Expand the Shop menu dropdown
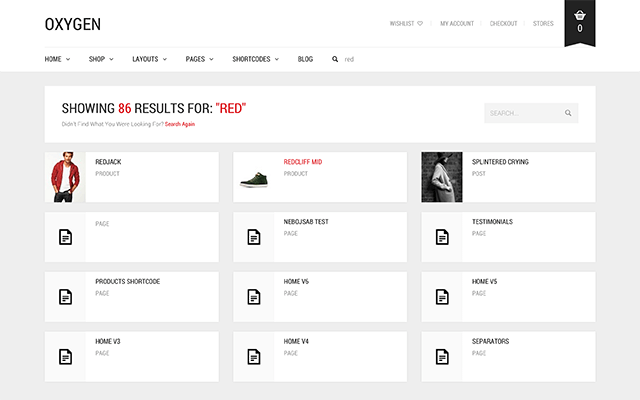This screenshot has height=400, width=640. pyautogui.click(x=101, y=59)
